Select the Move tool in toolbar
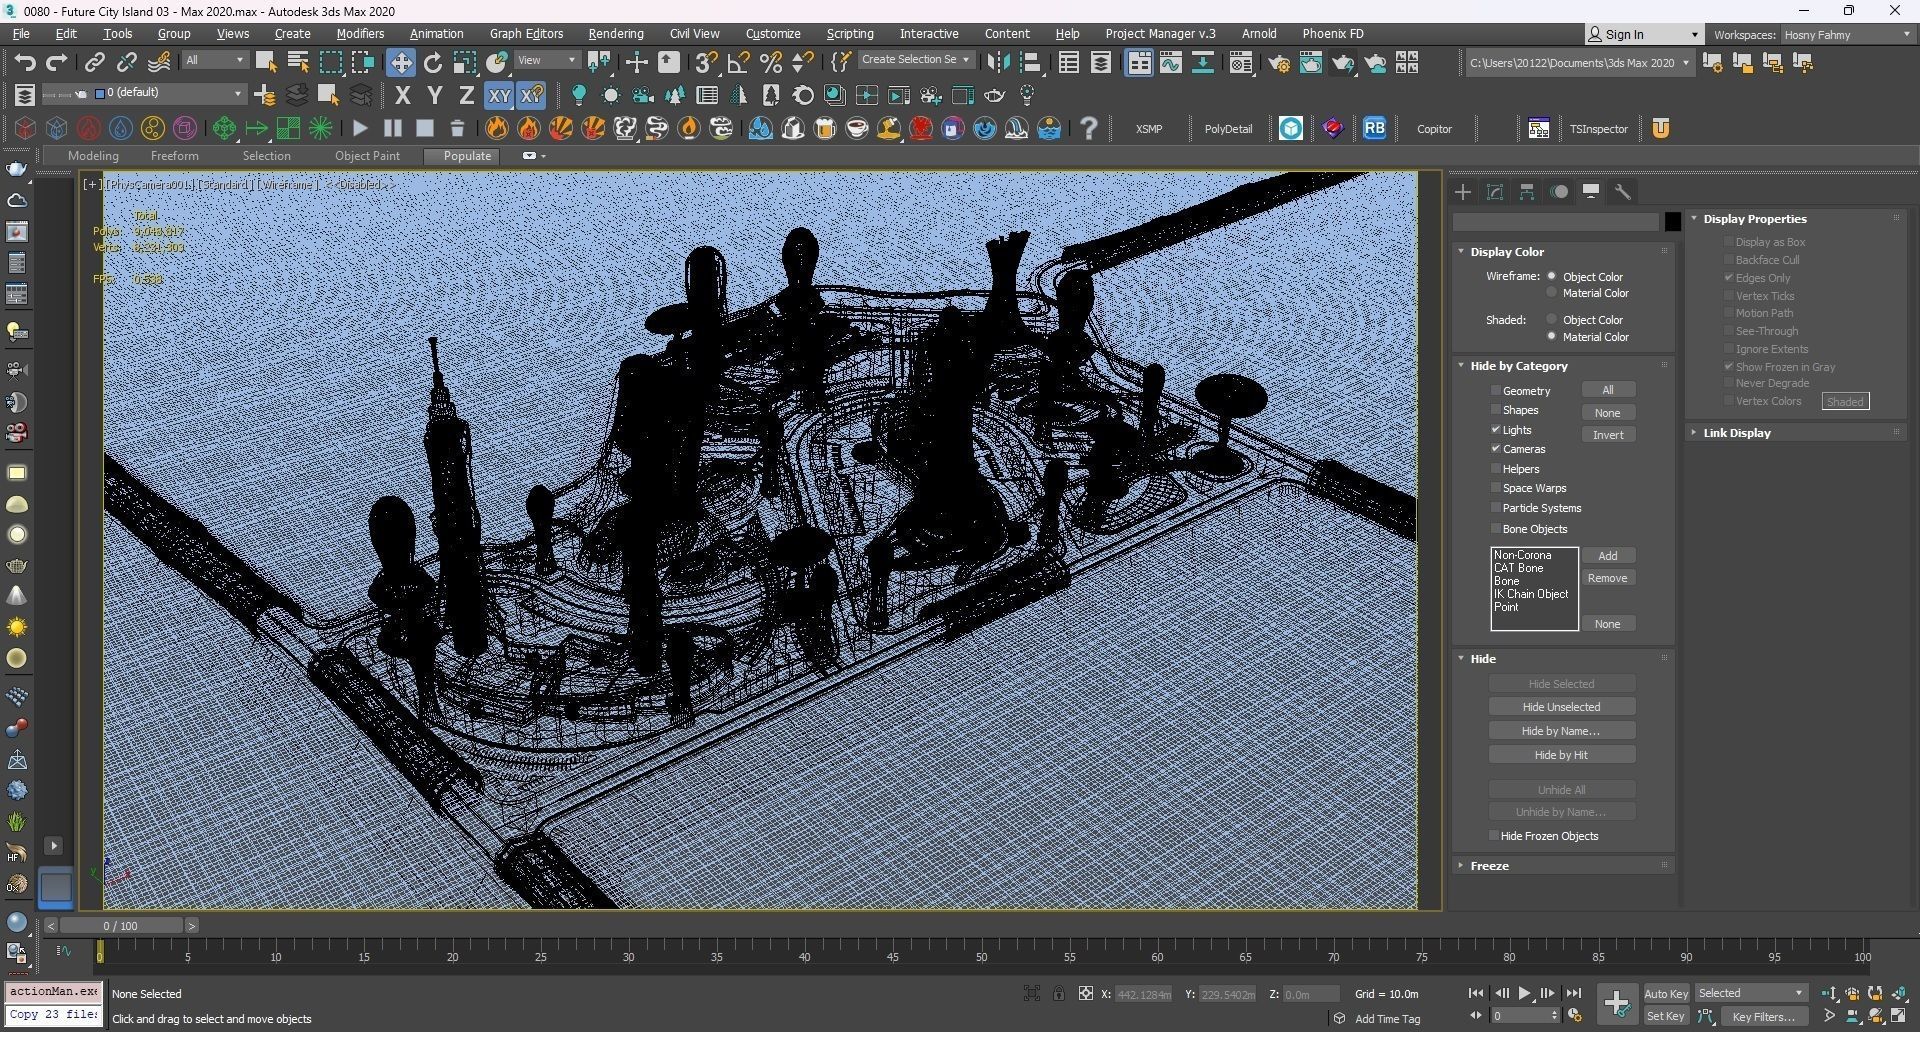This screenshot has width=1920, height=1040. pos(401,63)
